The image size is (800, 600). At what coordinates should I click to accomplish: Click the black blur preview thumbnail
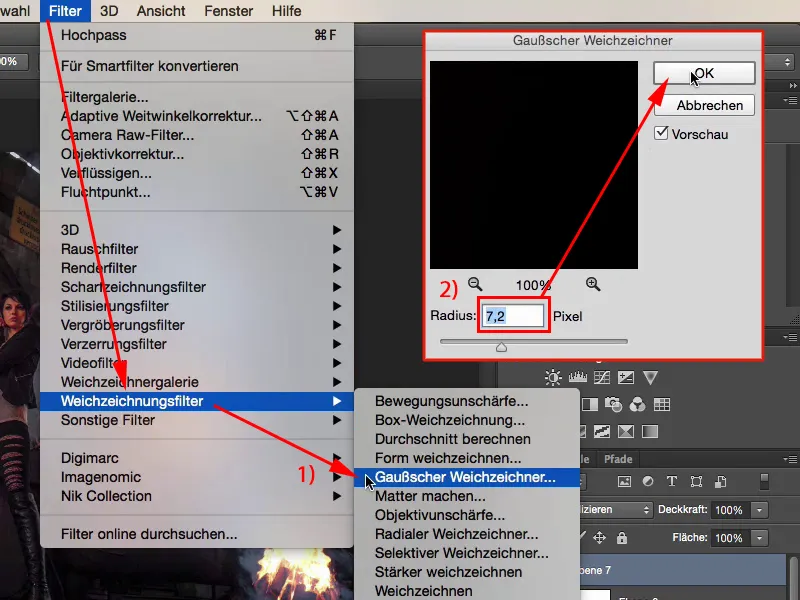point(534,165)
